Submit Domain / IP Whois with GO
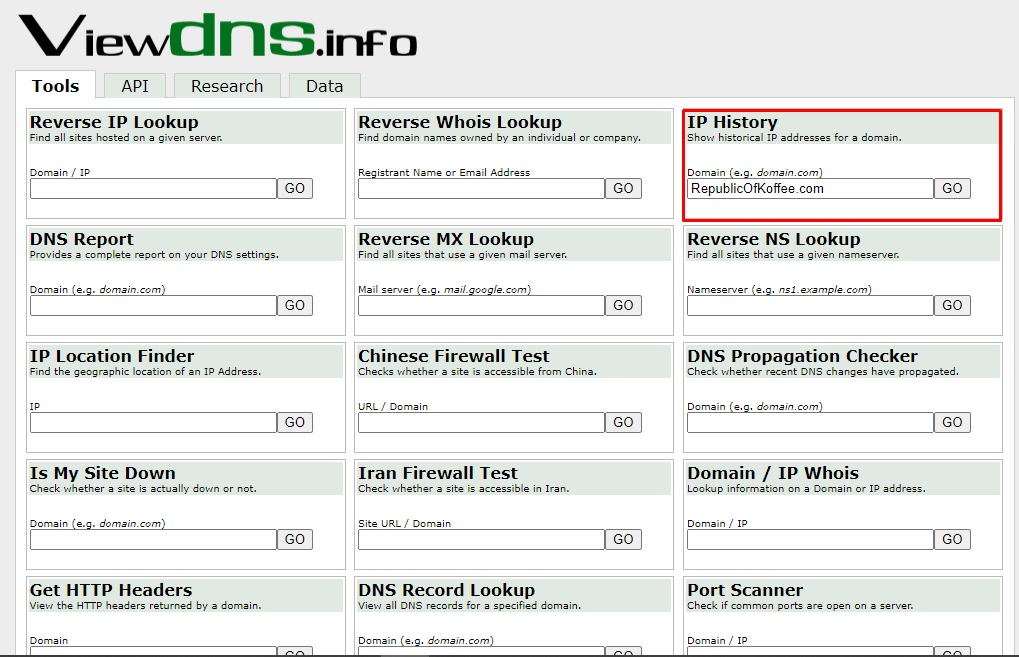The height and width of the screenshot is (657, 1019). 950,539
